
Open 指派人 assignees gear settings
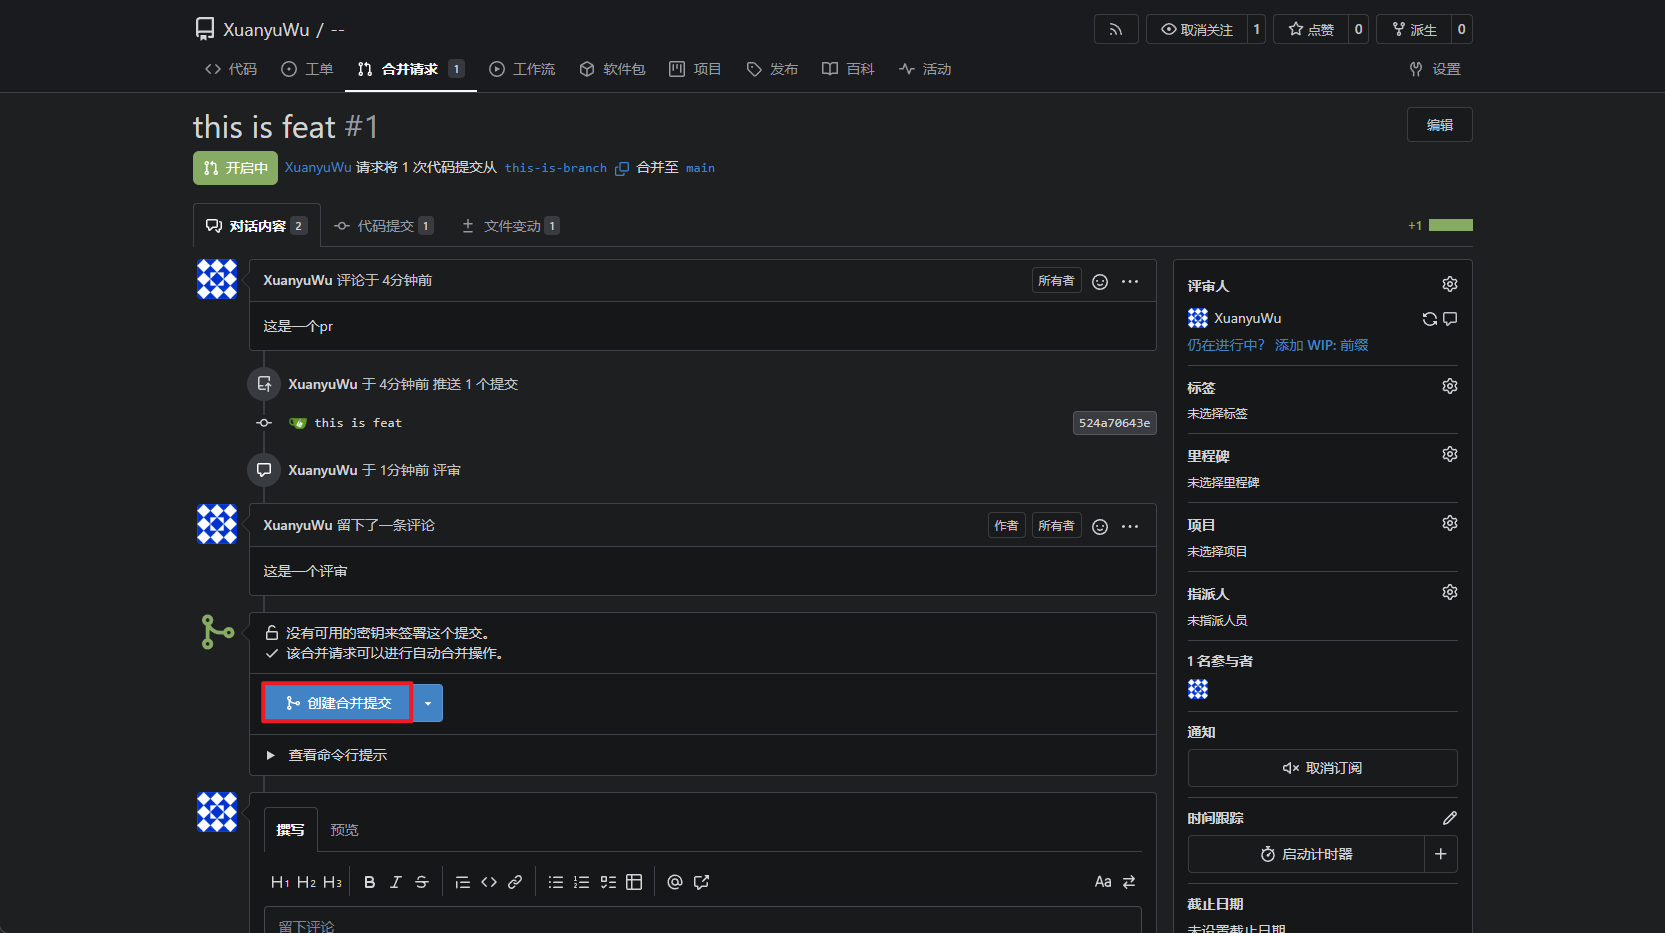(1449, 592)
